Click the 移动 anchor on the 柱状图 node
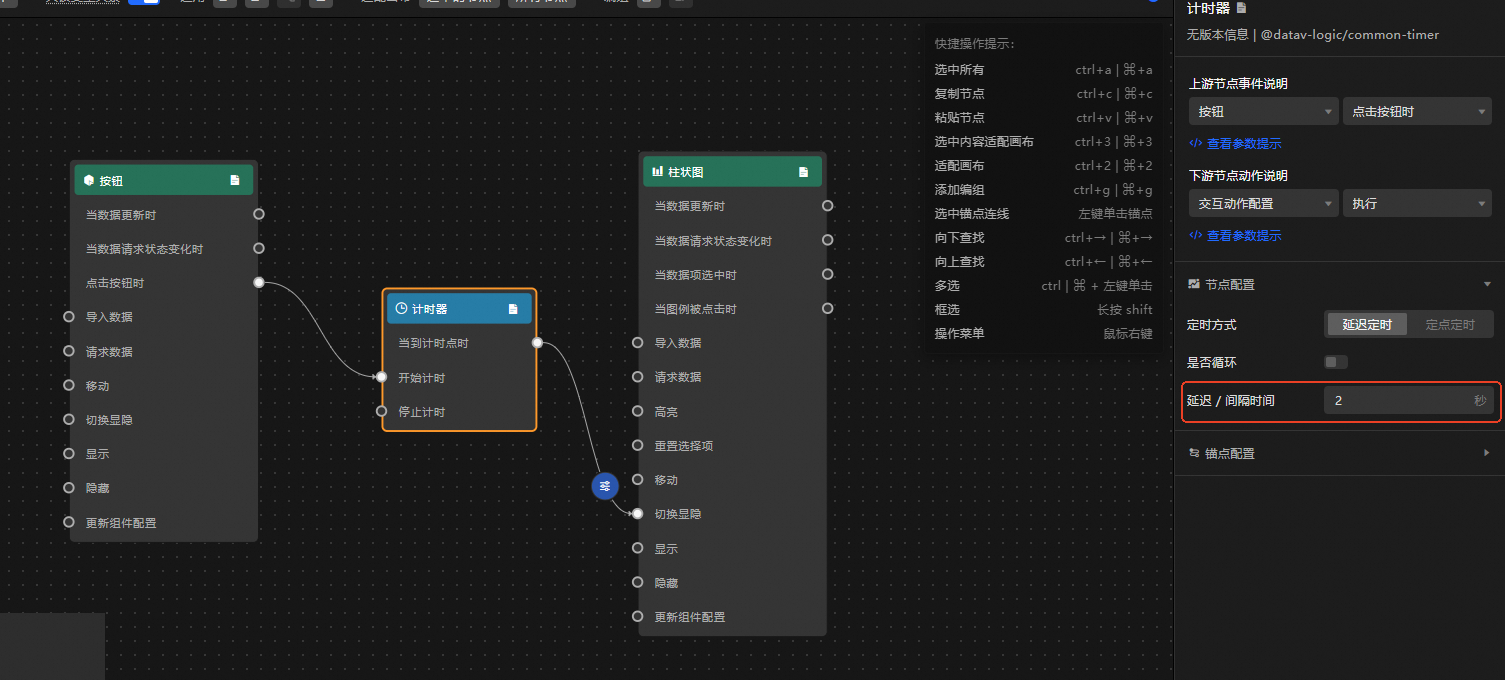Screen dimensions: 1505x680 tap(638, 479)
